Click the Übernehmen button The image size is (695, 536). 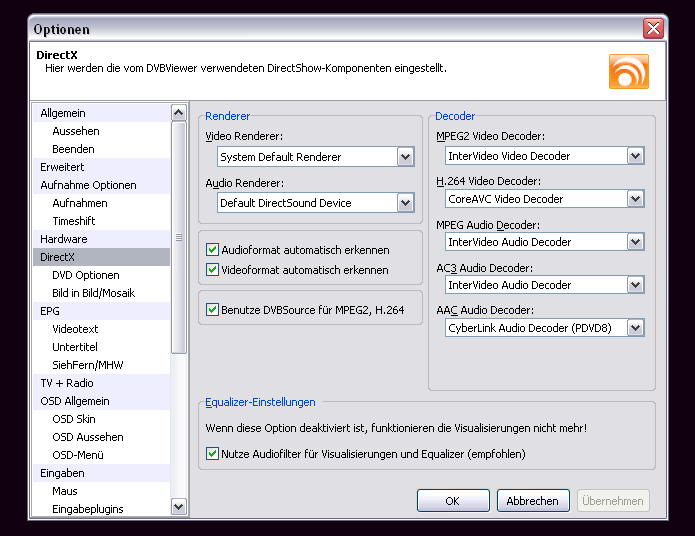click(613, 501)
